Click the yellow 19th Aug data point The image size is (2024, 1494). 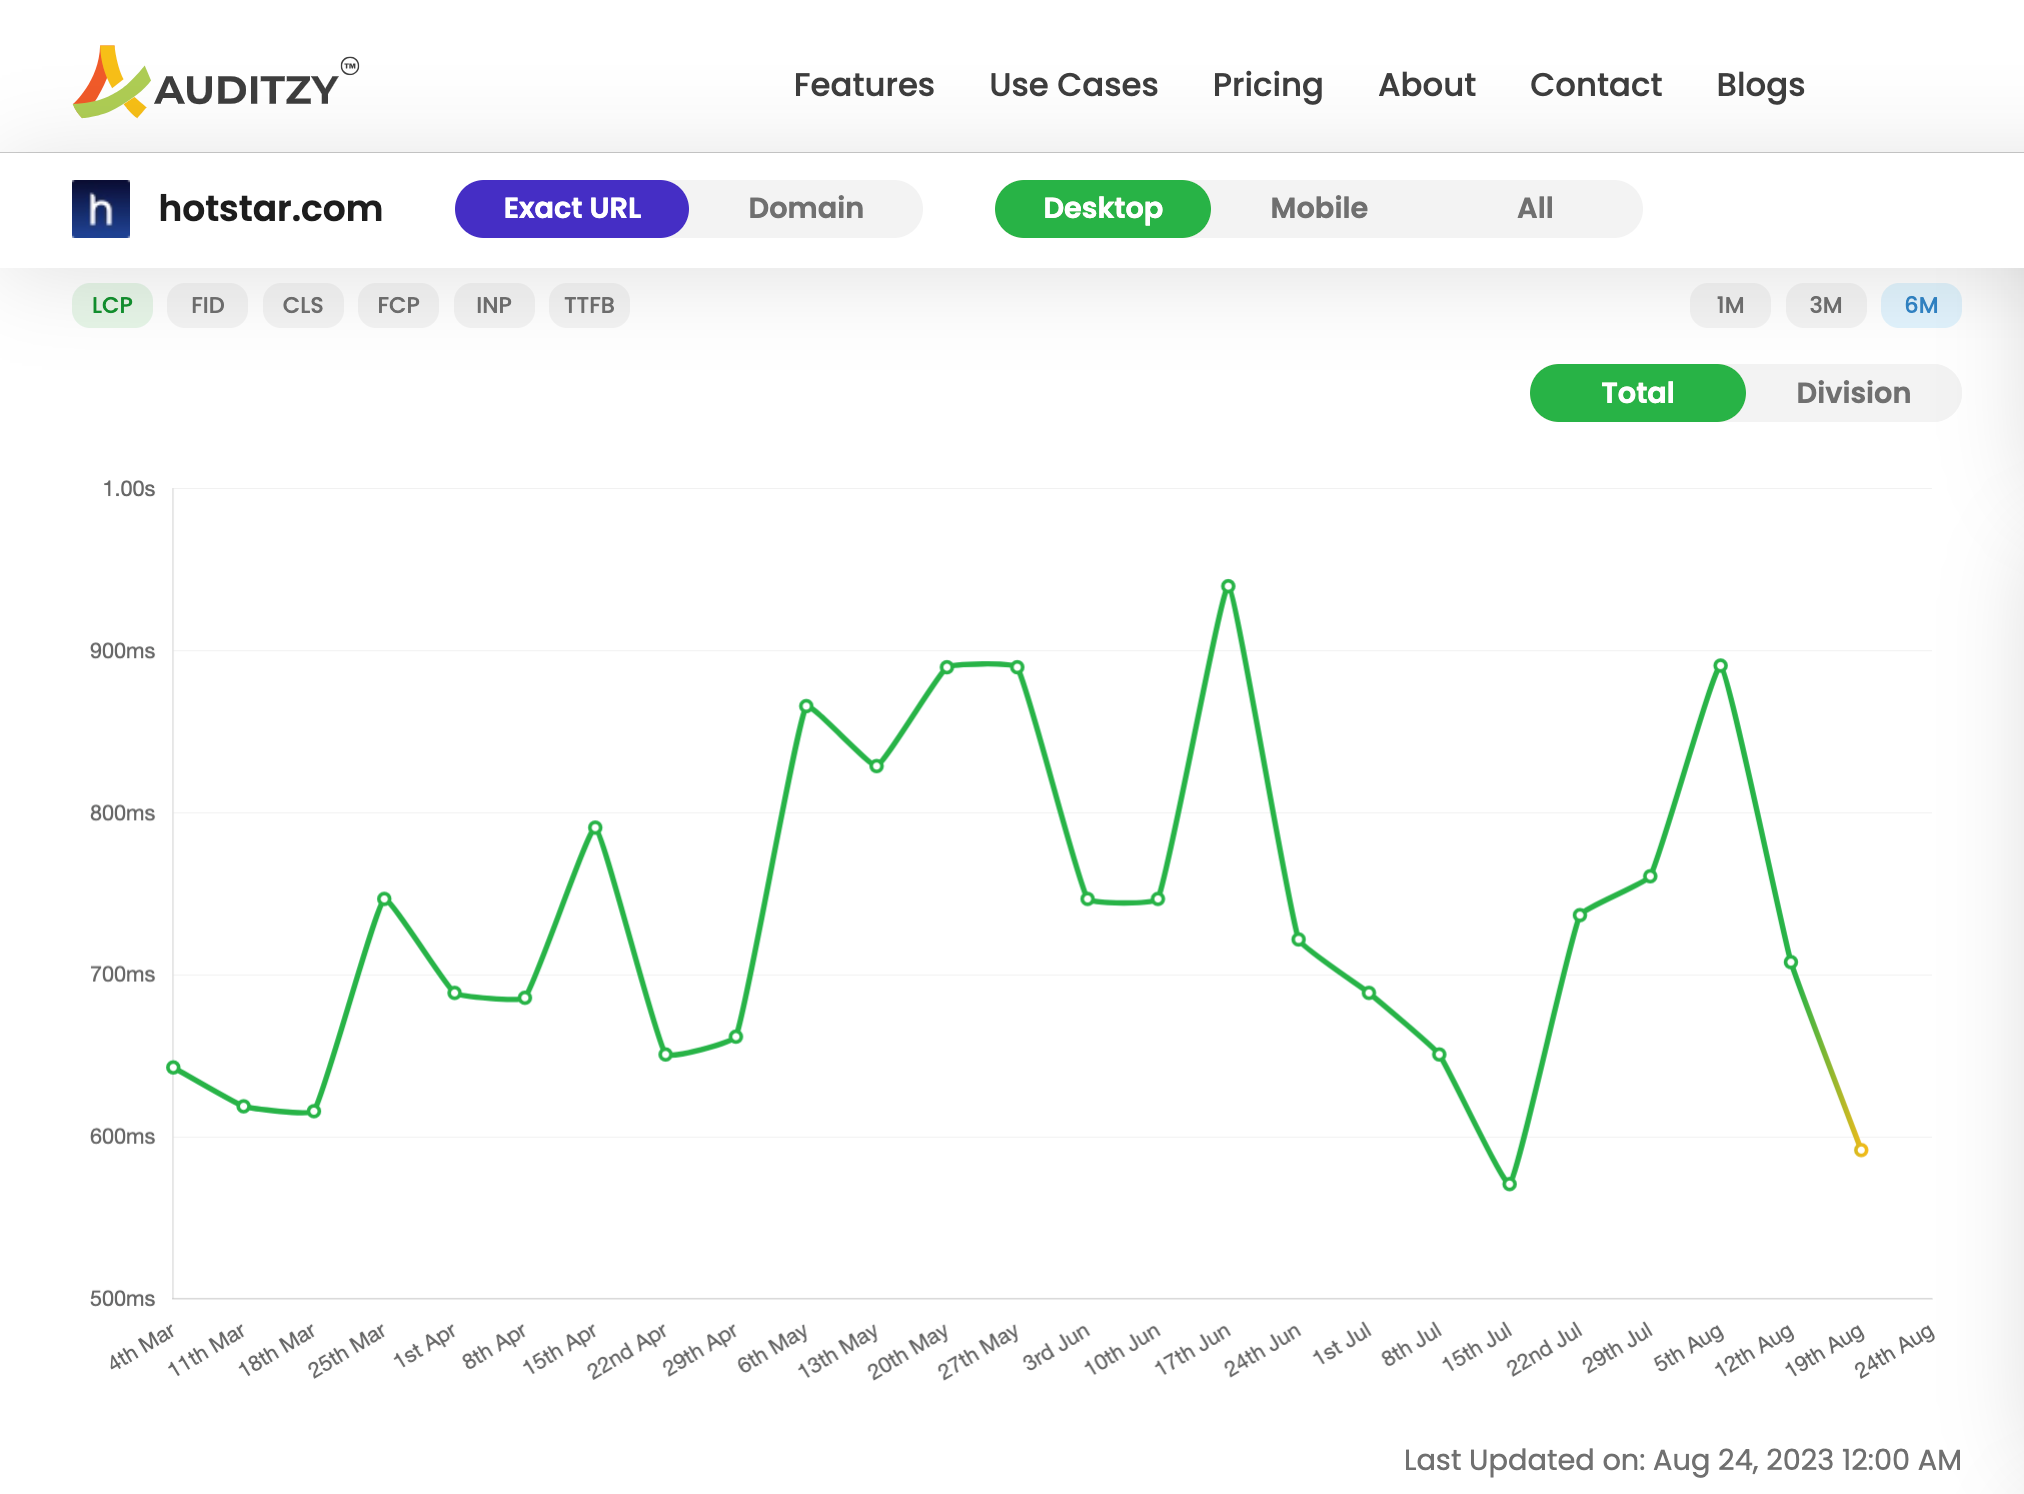click(1861, 1150)
